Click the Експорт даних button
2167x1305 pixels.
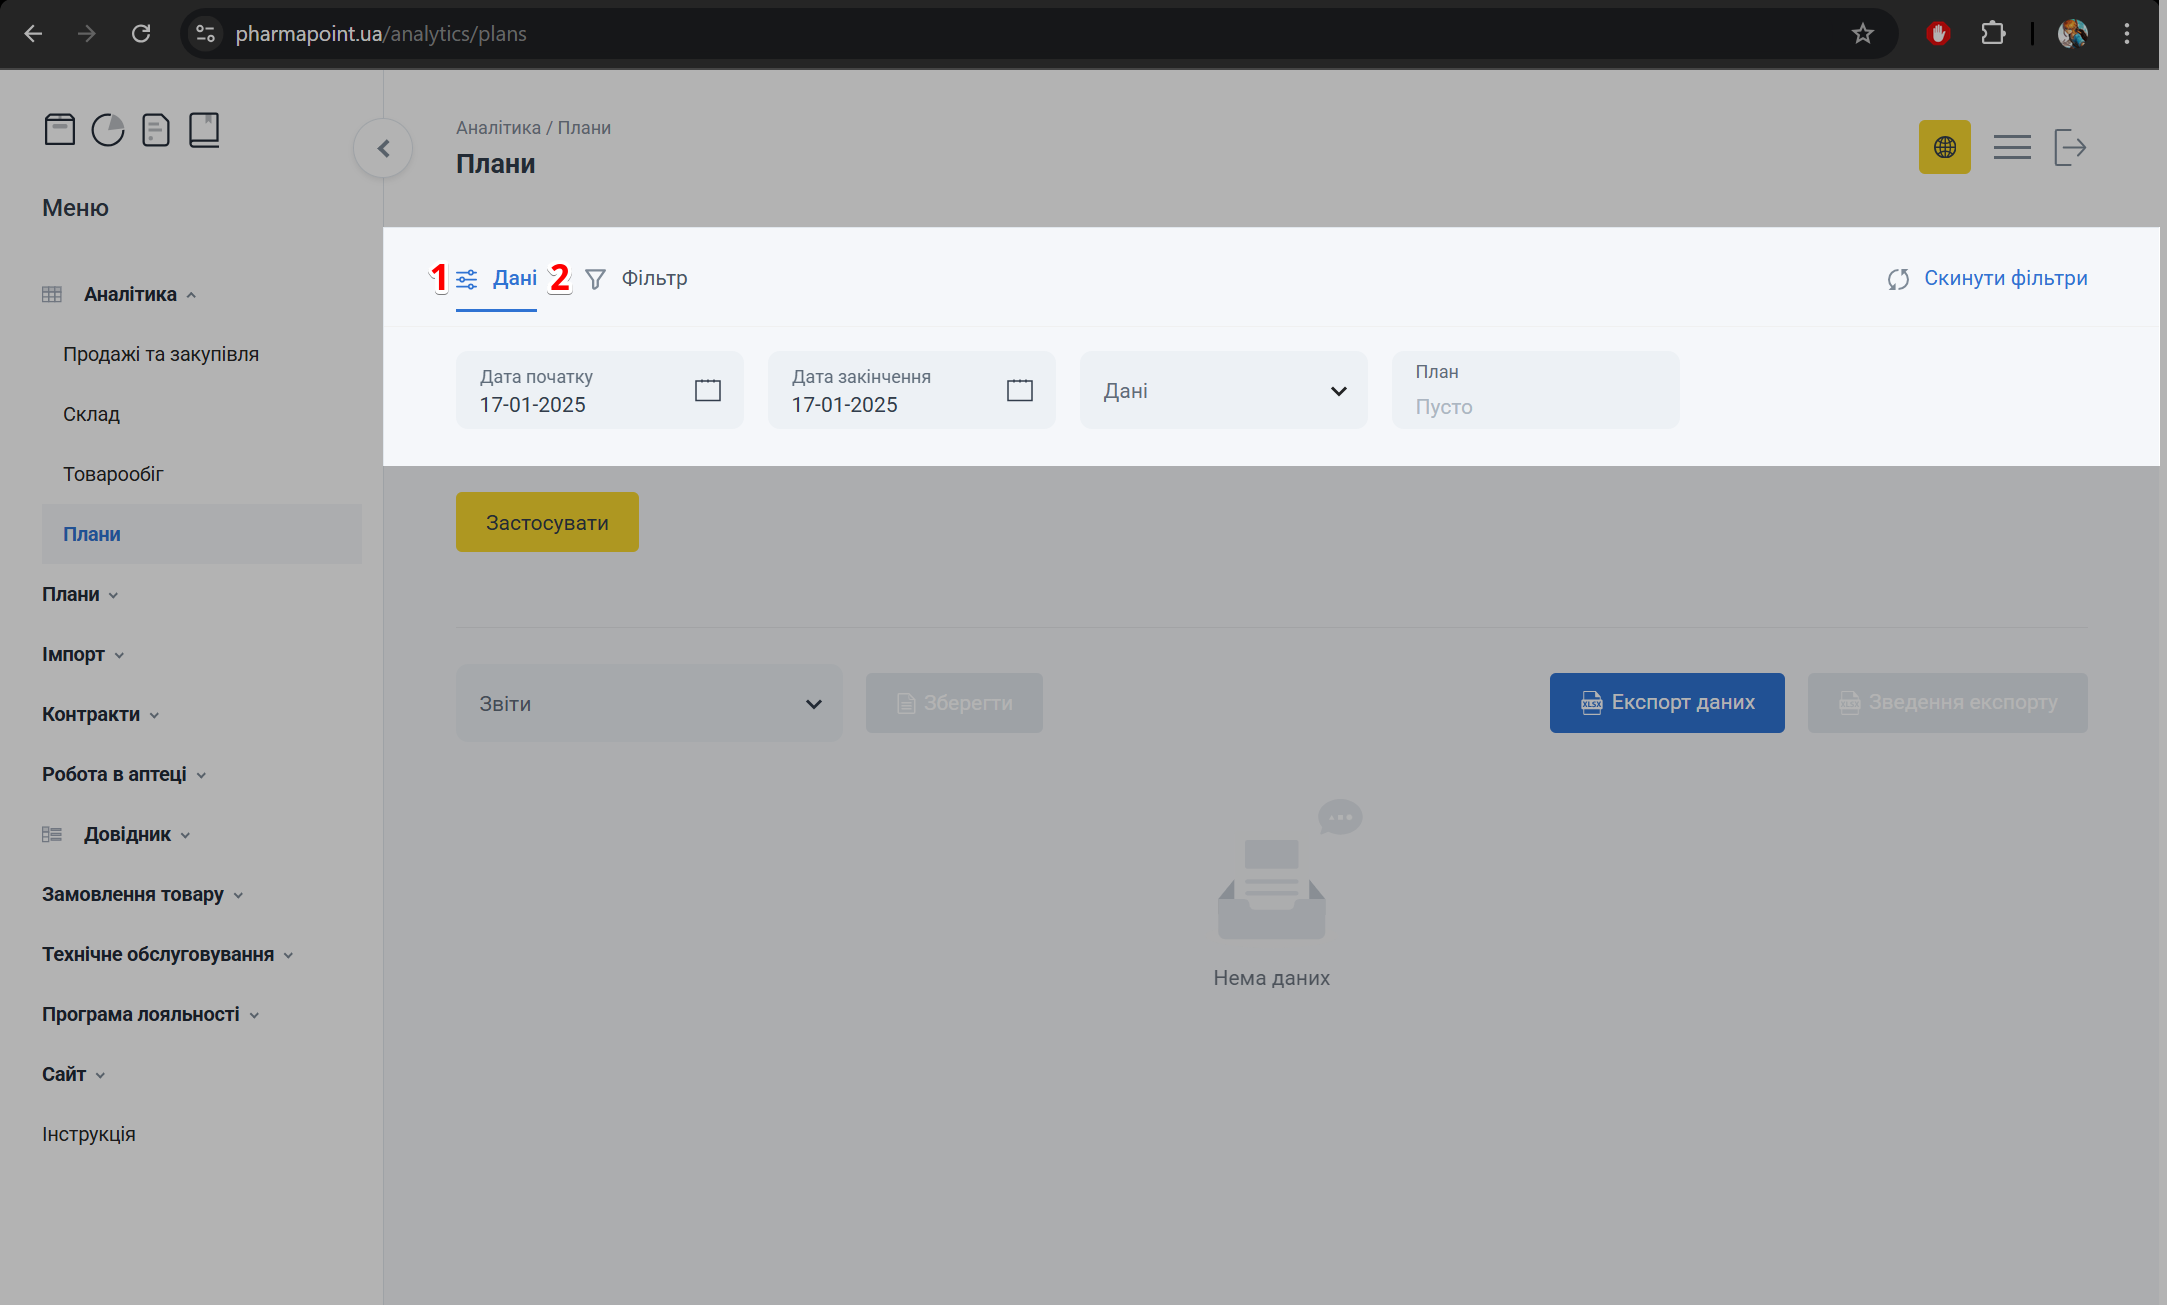(x=1667, y=703)
